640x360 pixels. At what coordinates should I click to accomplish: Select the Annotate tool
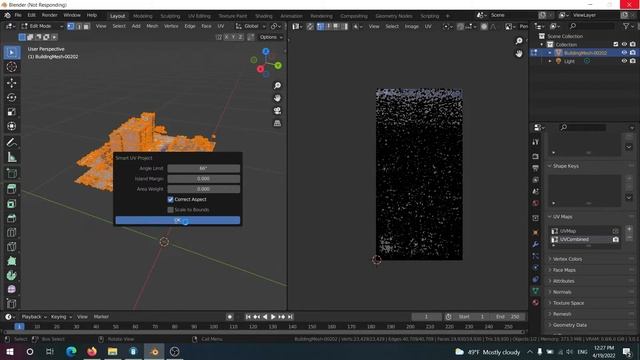tap(11, 142)
